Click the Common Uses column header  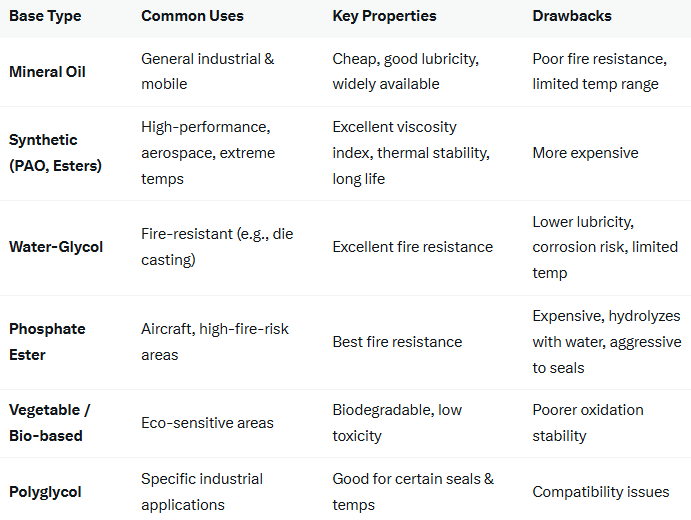coord(192,16)
